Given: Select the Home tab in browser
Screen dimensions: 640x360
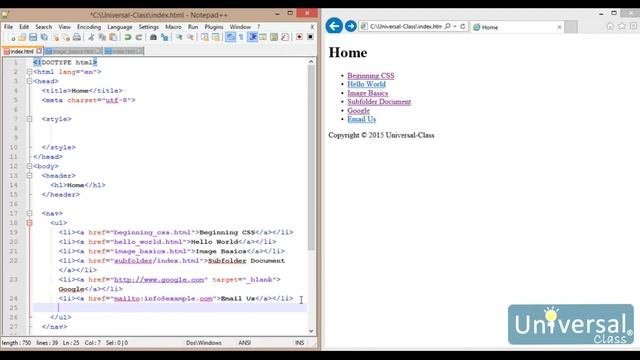Looking at the screenshot, I should point(517,27).
